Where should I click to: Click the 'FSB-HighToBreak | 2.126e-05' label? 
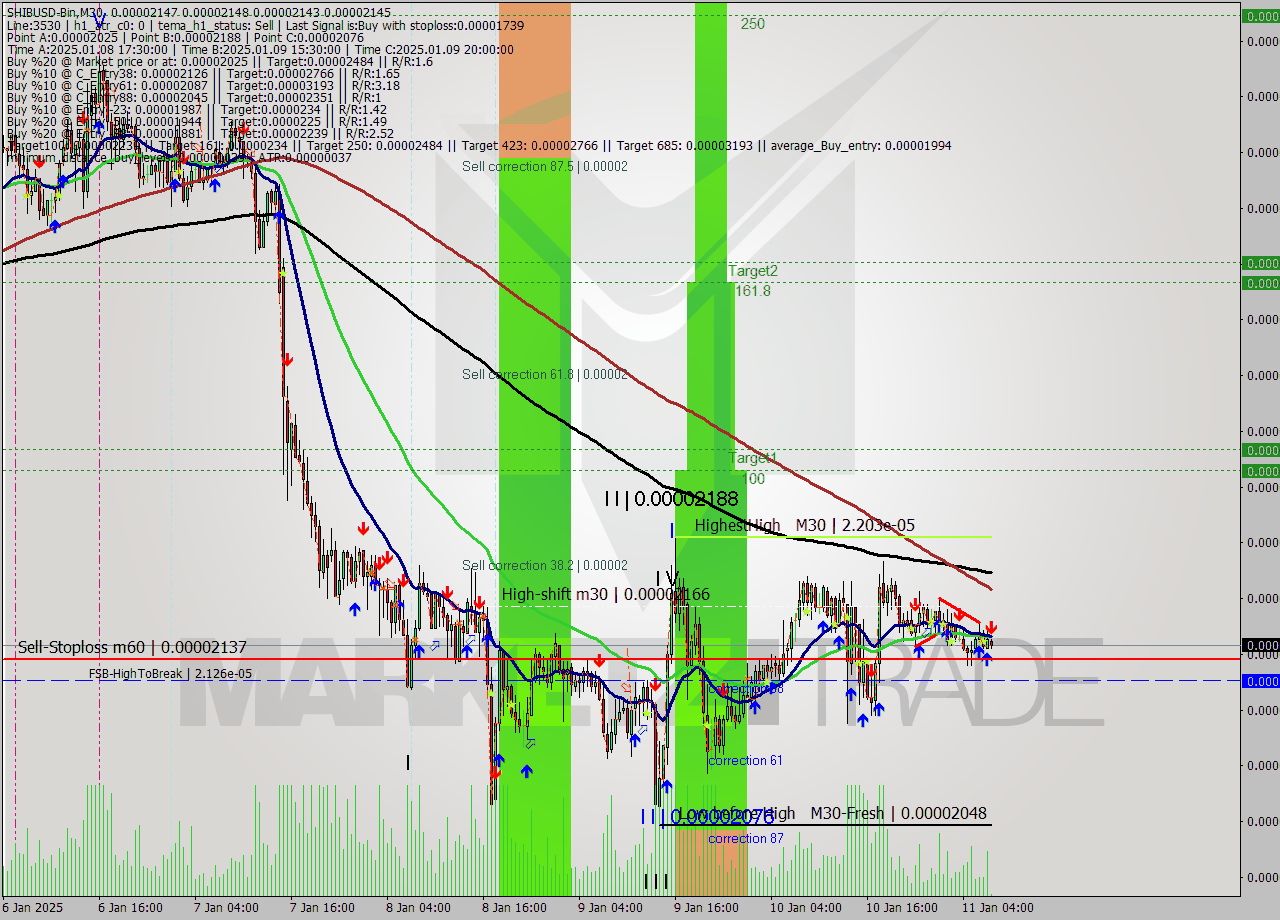(170, 674)
